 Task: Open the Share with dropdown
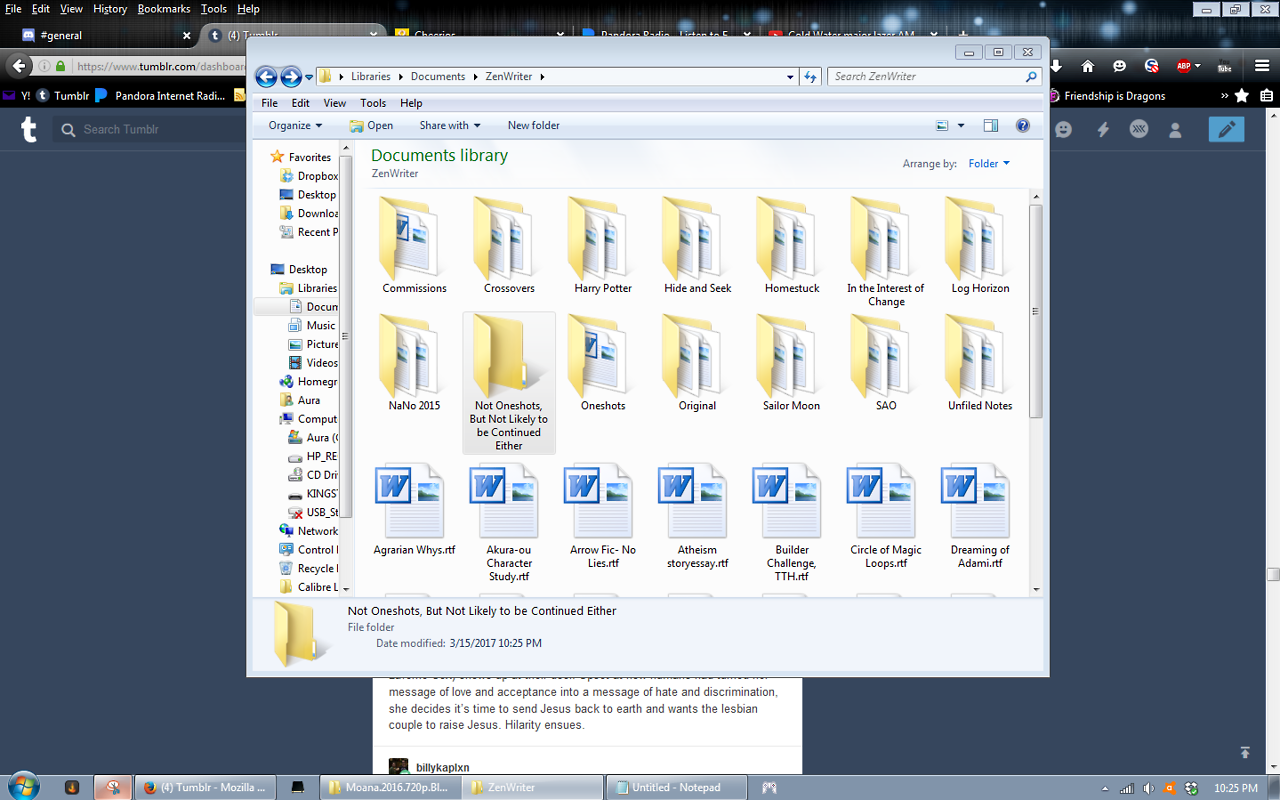pos(450,126)
